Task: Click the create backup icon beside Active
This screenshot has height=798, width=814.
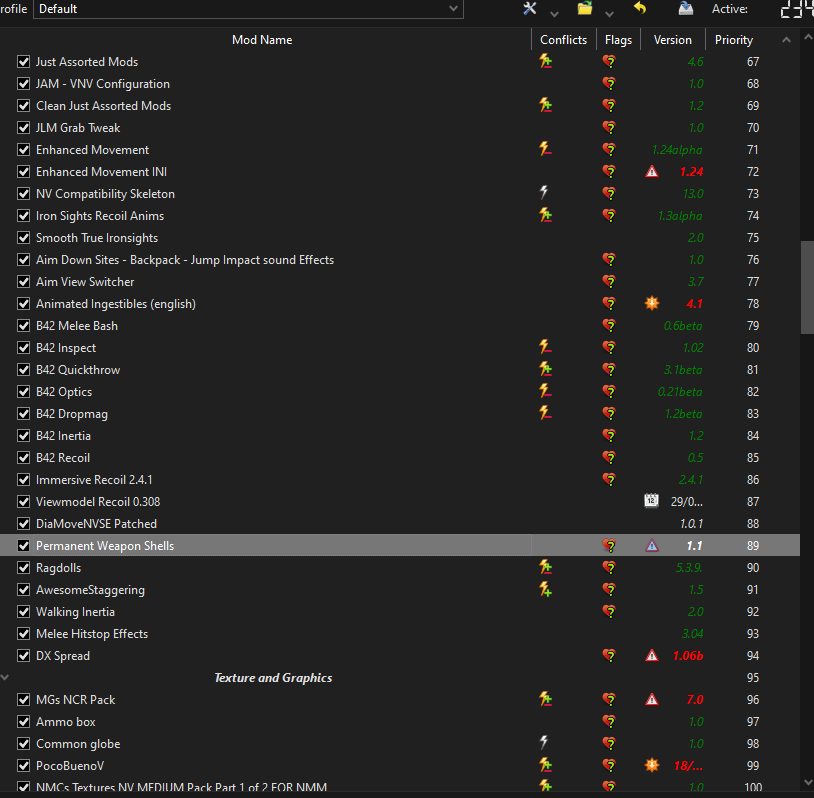Action: pyautogui.click(x=686, y=8)
